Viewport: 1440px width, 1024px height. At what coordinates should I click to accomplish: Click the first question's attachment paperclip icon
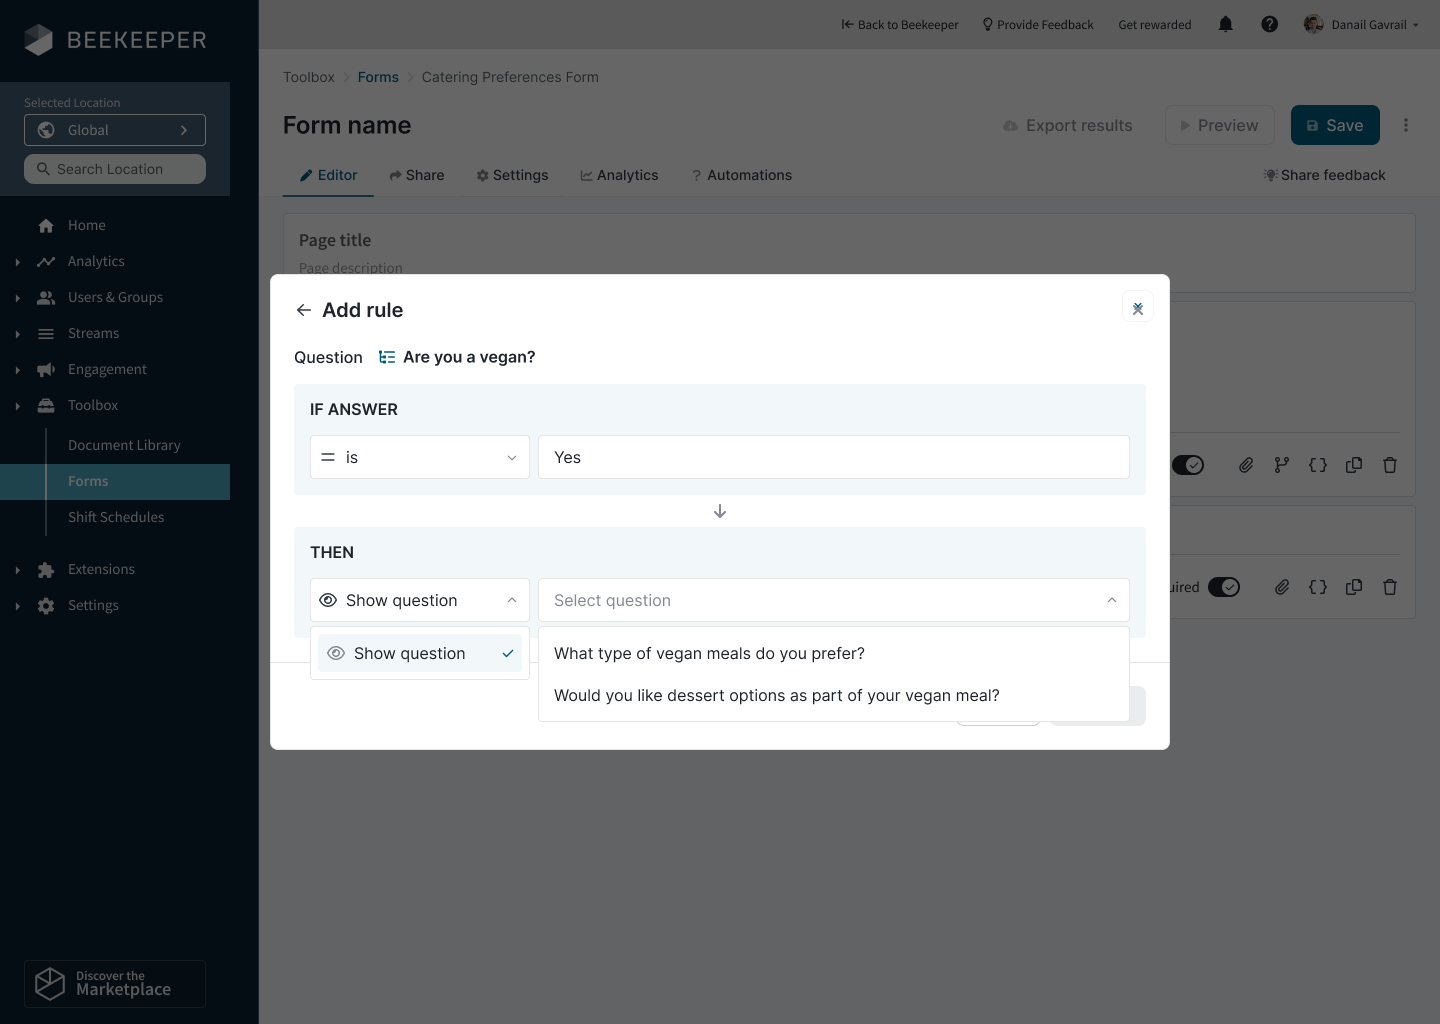coord(1245,465)
